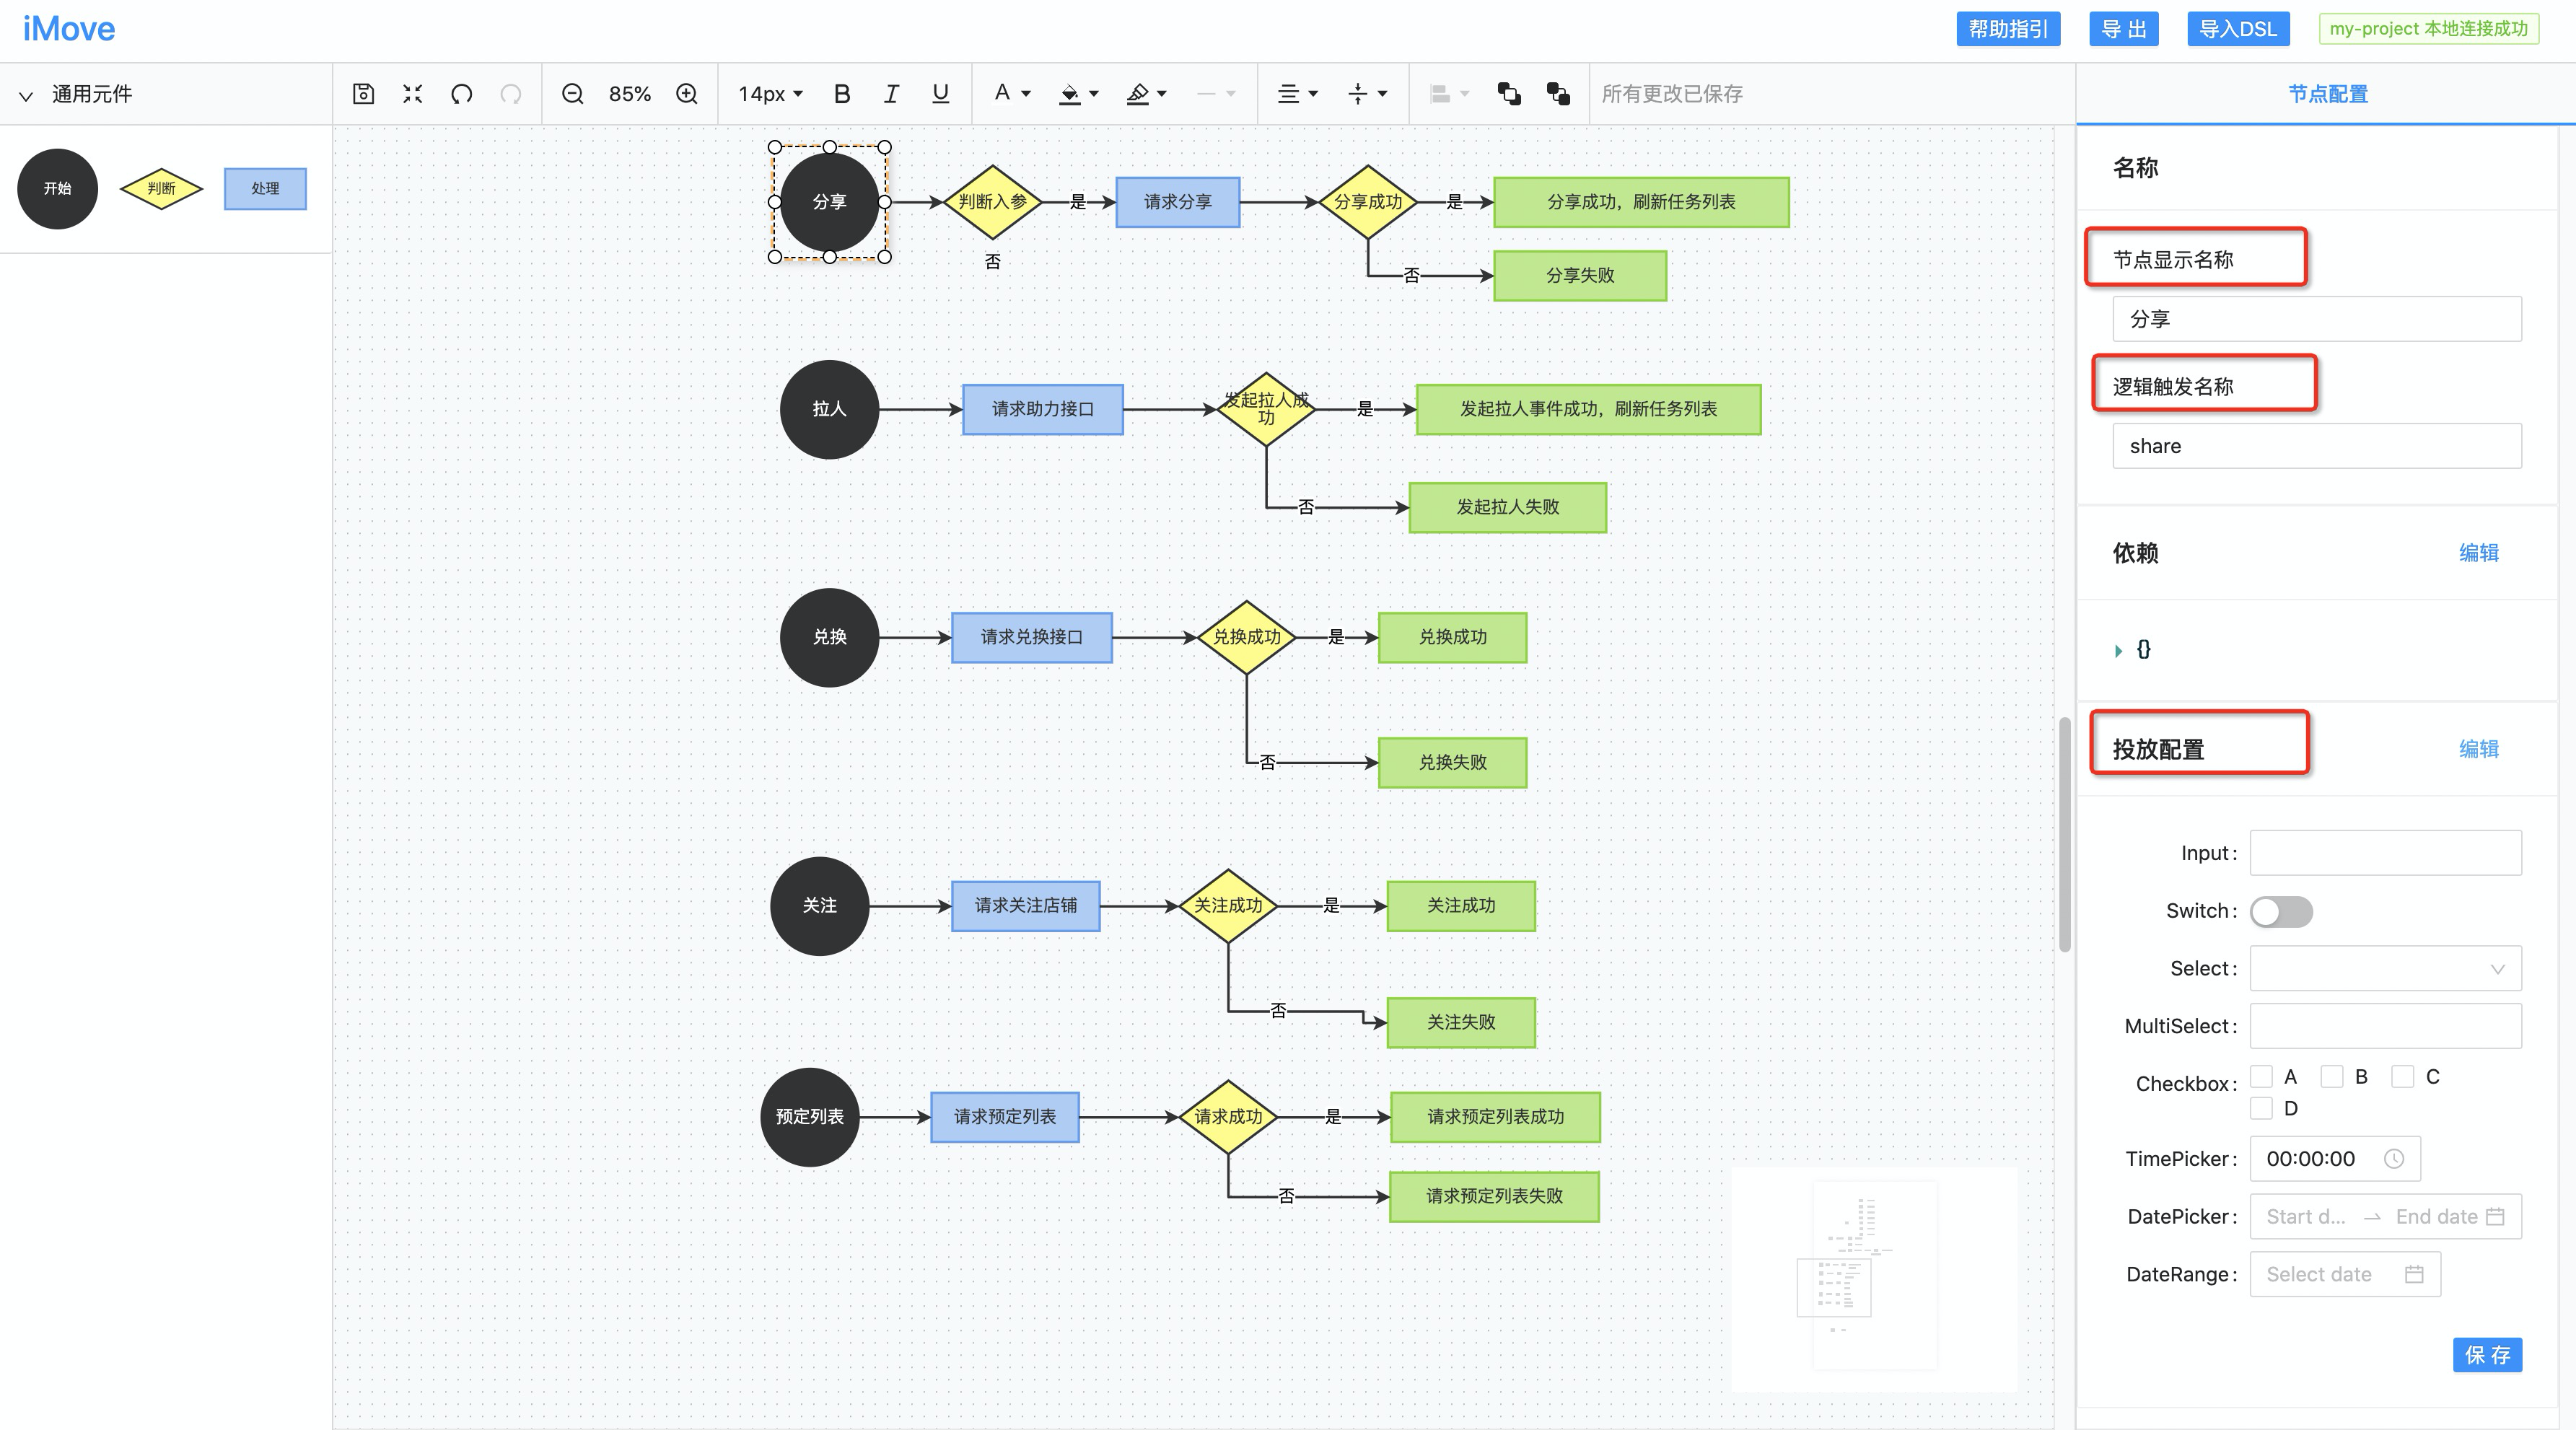This screenshot has height=1430, width=2576.
Task: Open the border color highlighter picker
Action: [1147, 94]
